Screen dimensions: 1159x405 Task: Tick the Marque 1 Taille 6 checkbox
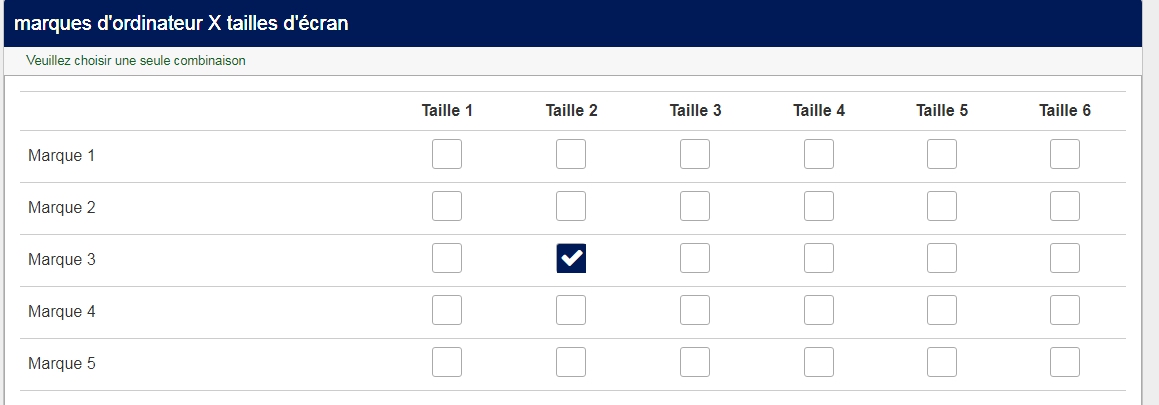[1065, 155]
